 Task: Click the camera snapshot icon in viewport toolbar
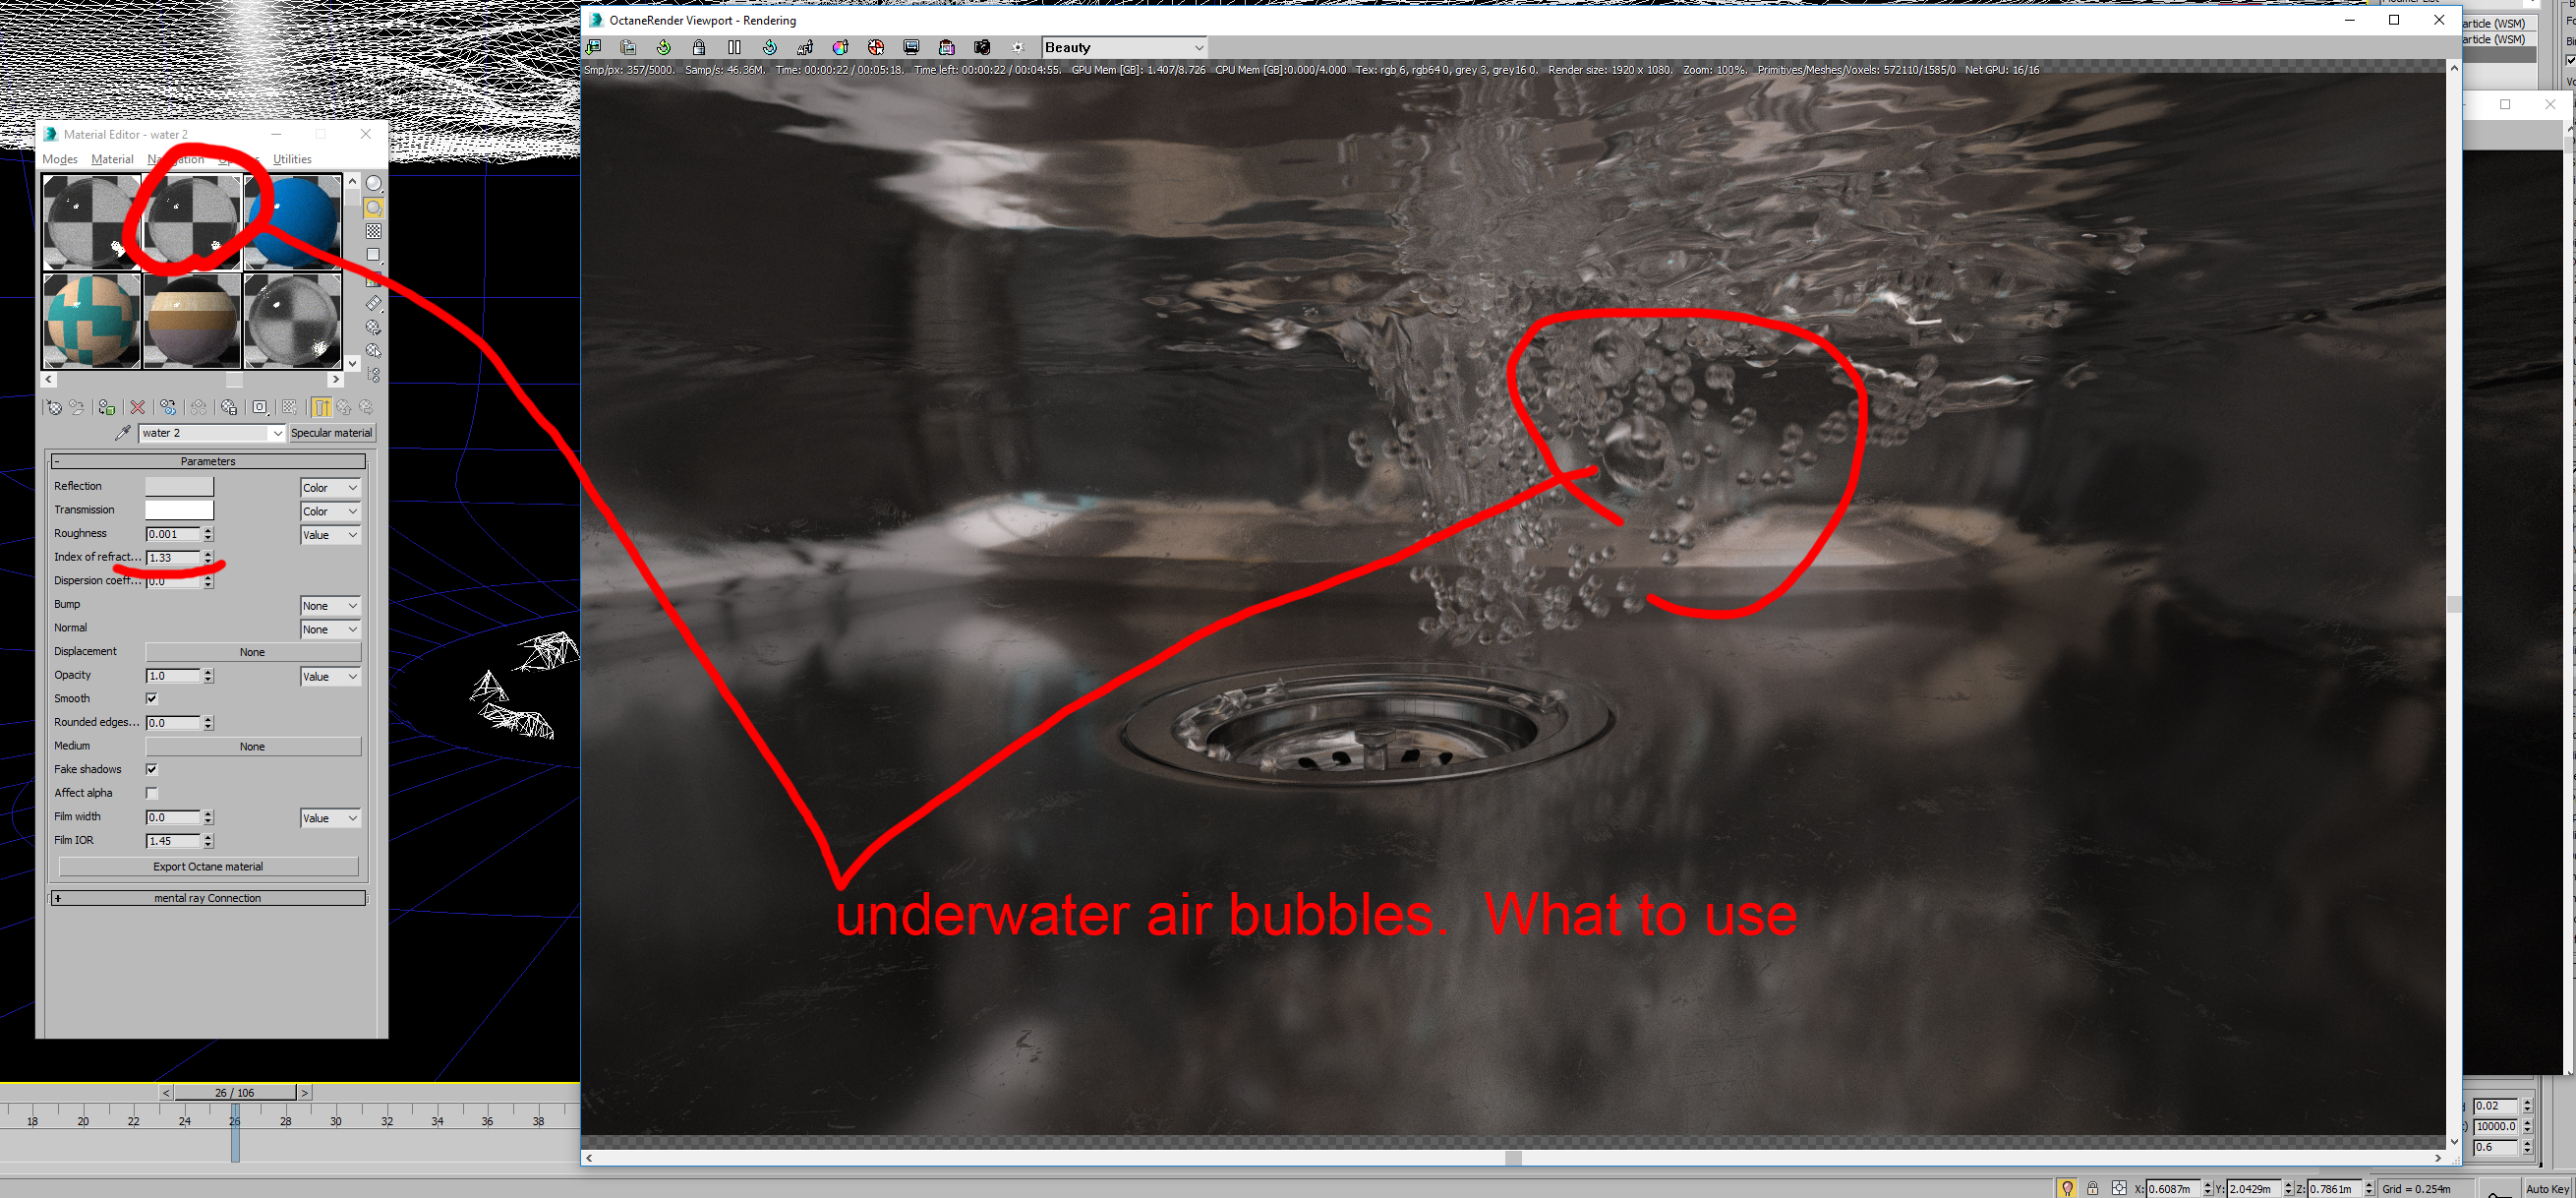982,47
